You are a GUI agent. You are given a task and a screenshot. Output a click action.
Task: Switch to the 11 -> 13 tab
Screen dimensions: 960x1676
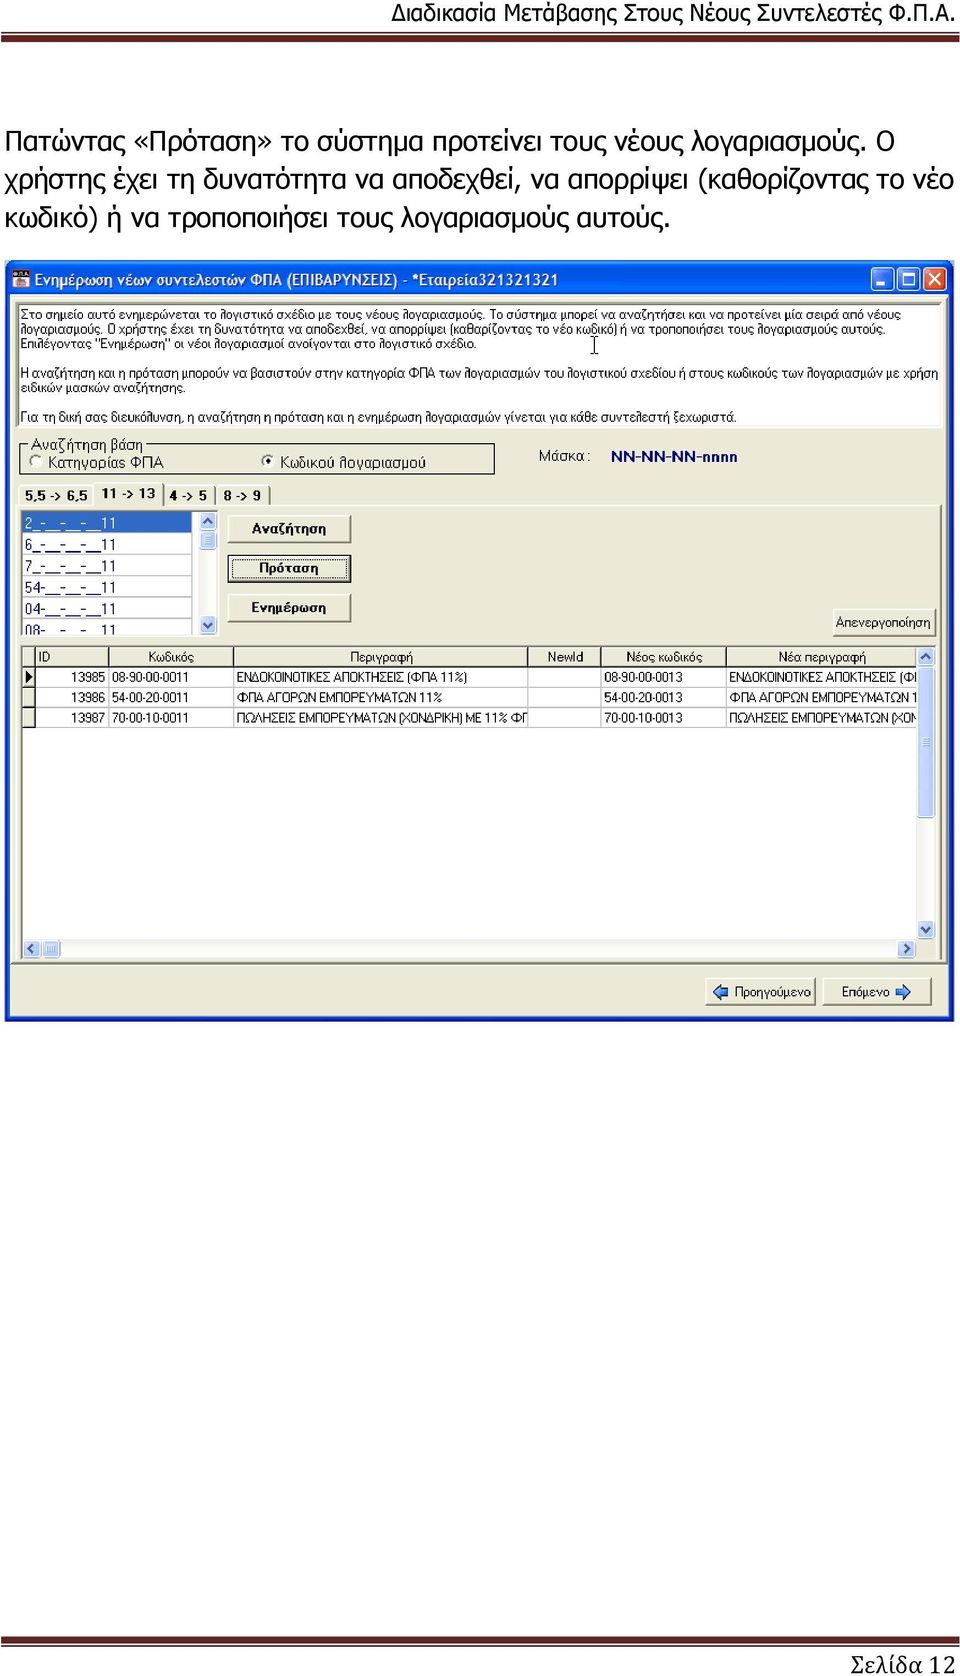[x=128, y=494]
